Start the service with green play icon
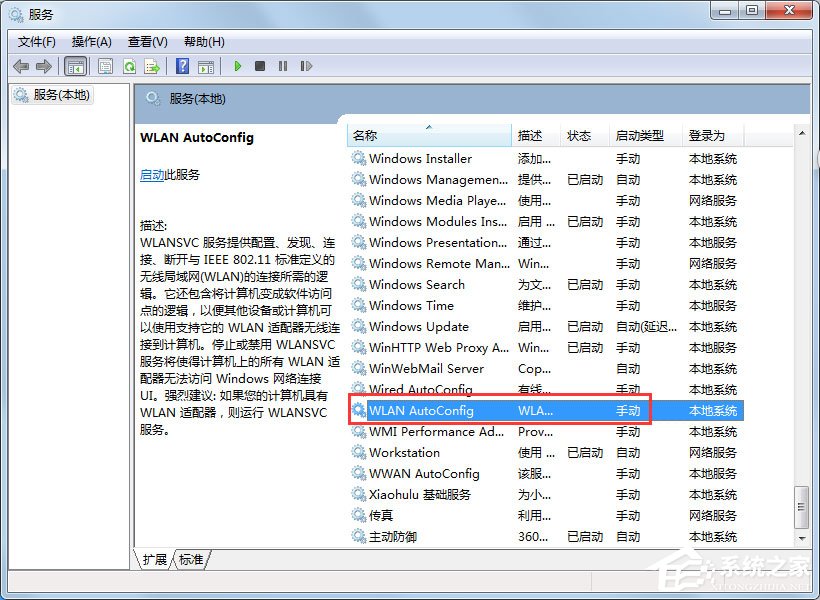The height and width of the screenshot is (600, 820). coord(237,66)
